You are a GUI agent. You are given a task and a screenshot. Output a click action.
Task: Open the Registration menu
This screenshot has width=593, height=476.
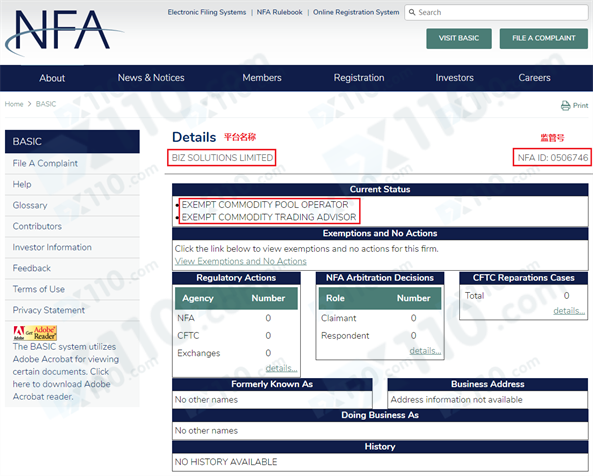(359, 78)
